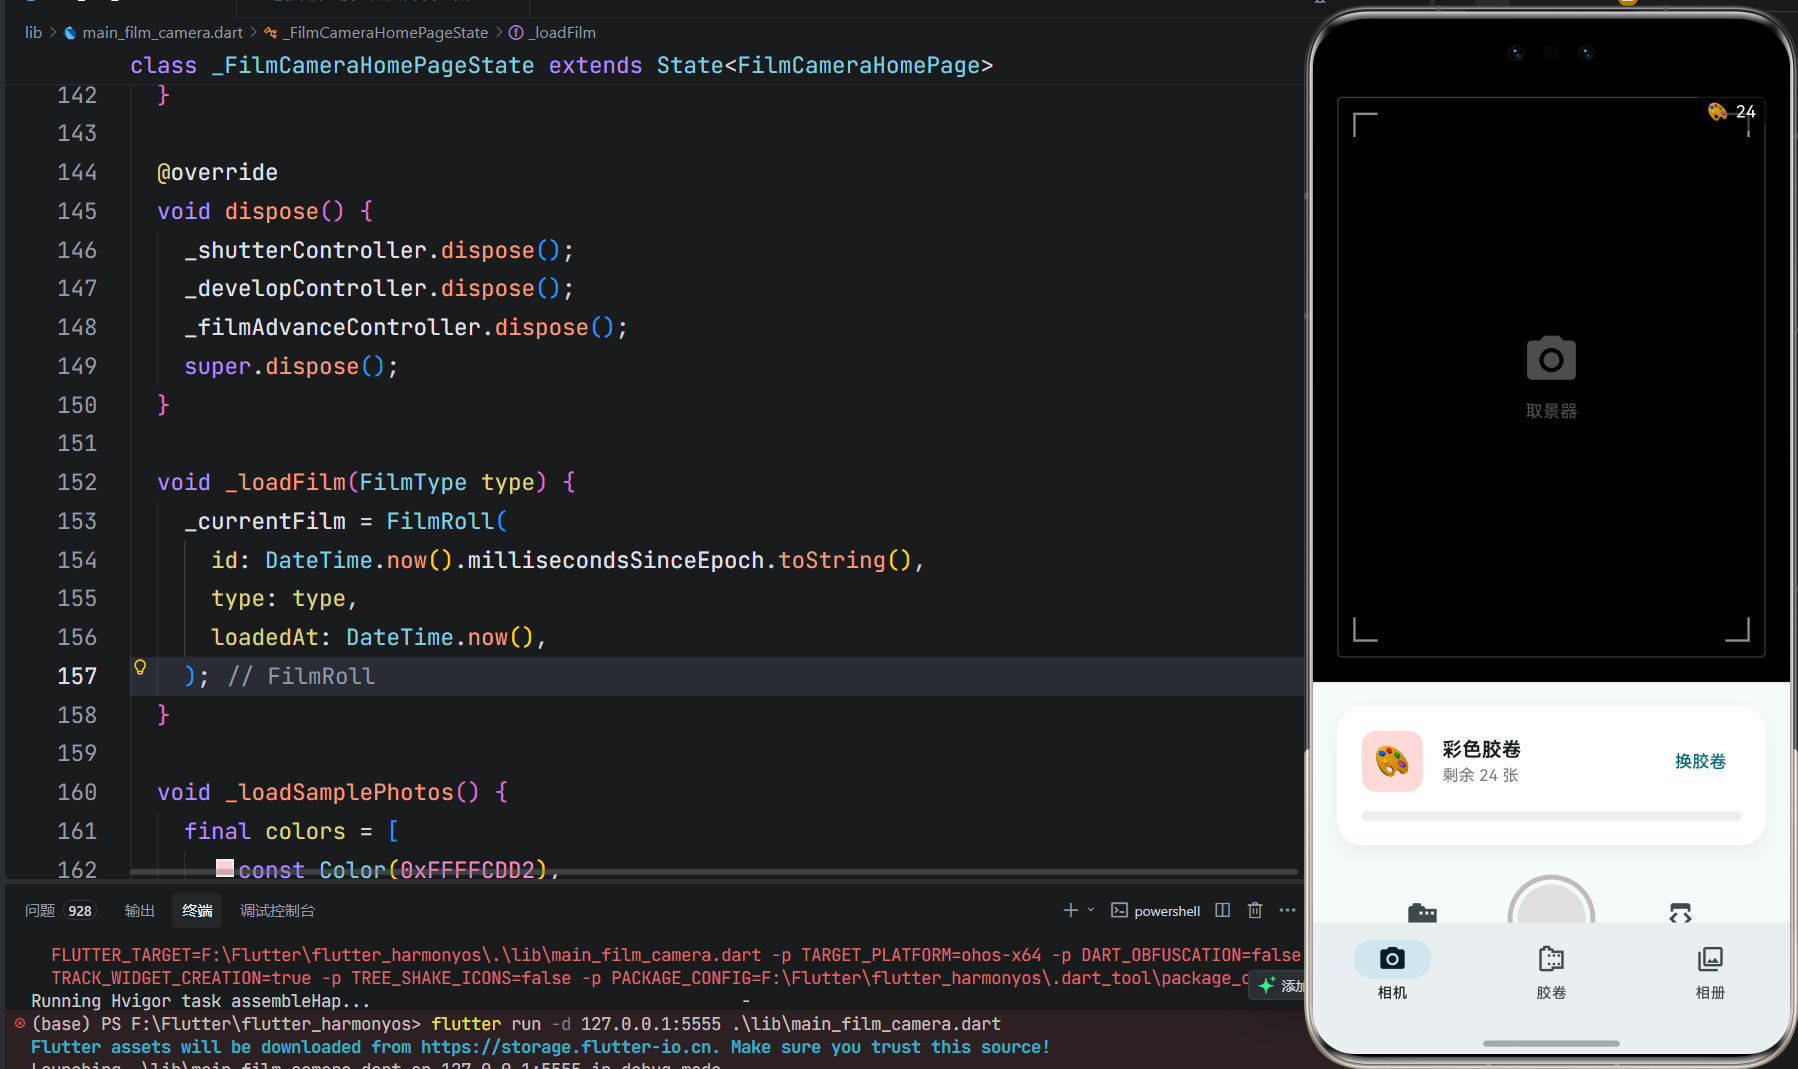
Task: Split the terminal pane
Action: point(1222,910)
